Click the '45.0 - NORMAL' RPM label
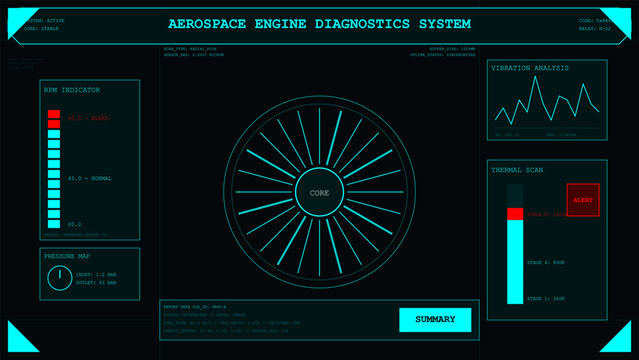This screenshot has width=639, height=360. point(90,179)
